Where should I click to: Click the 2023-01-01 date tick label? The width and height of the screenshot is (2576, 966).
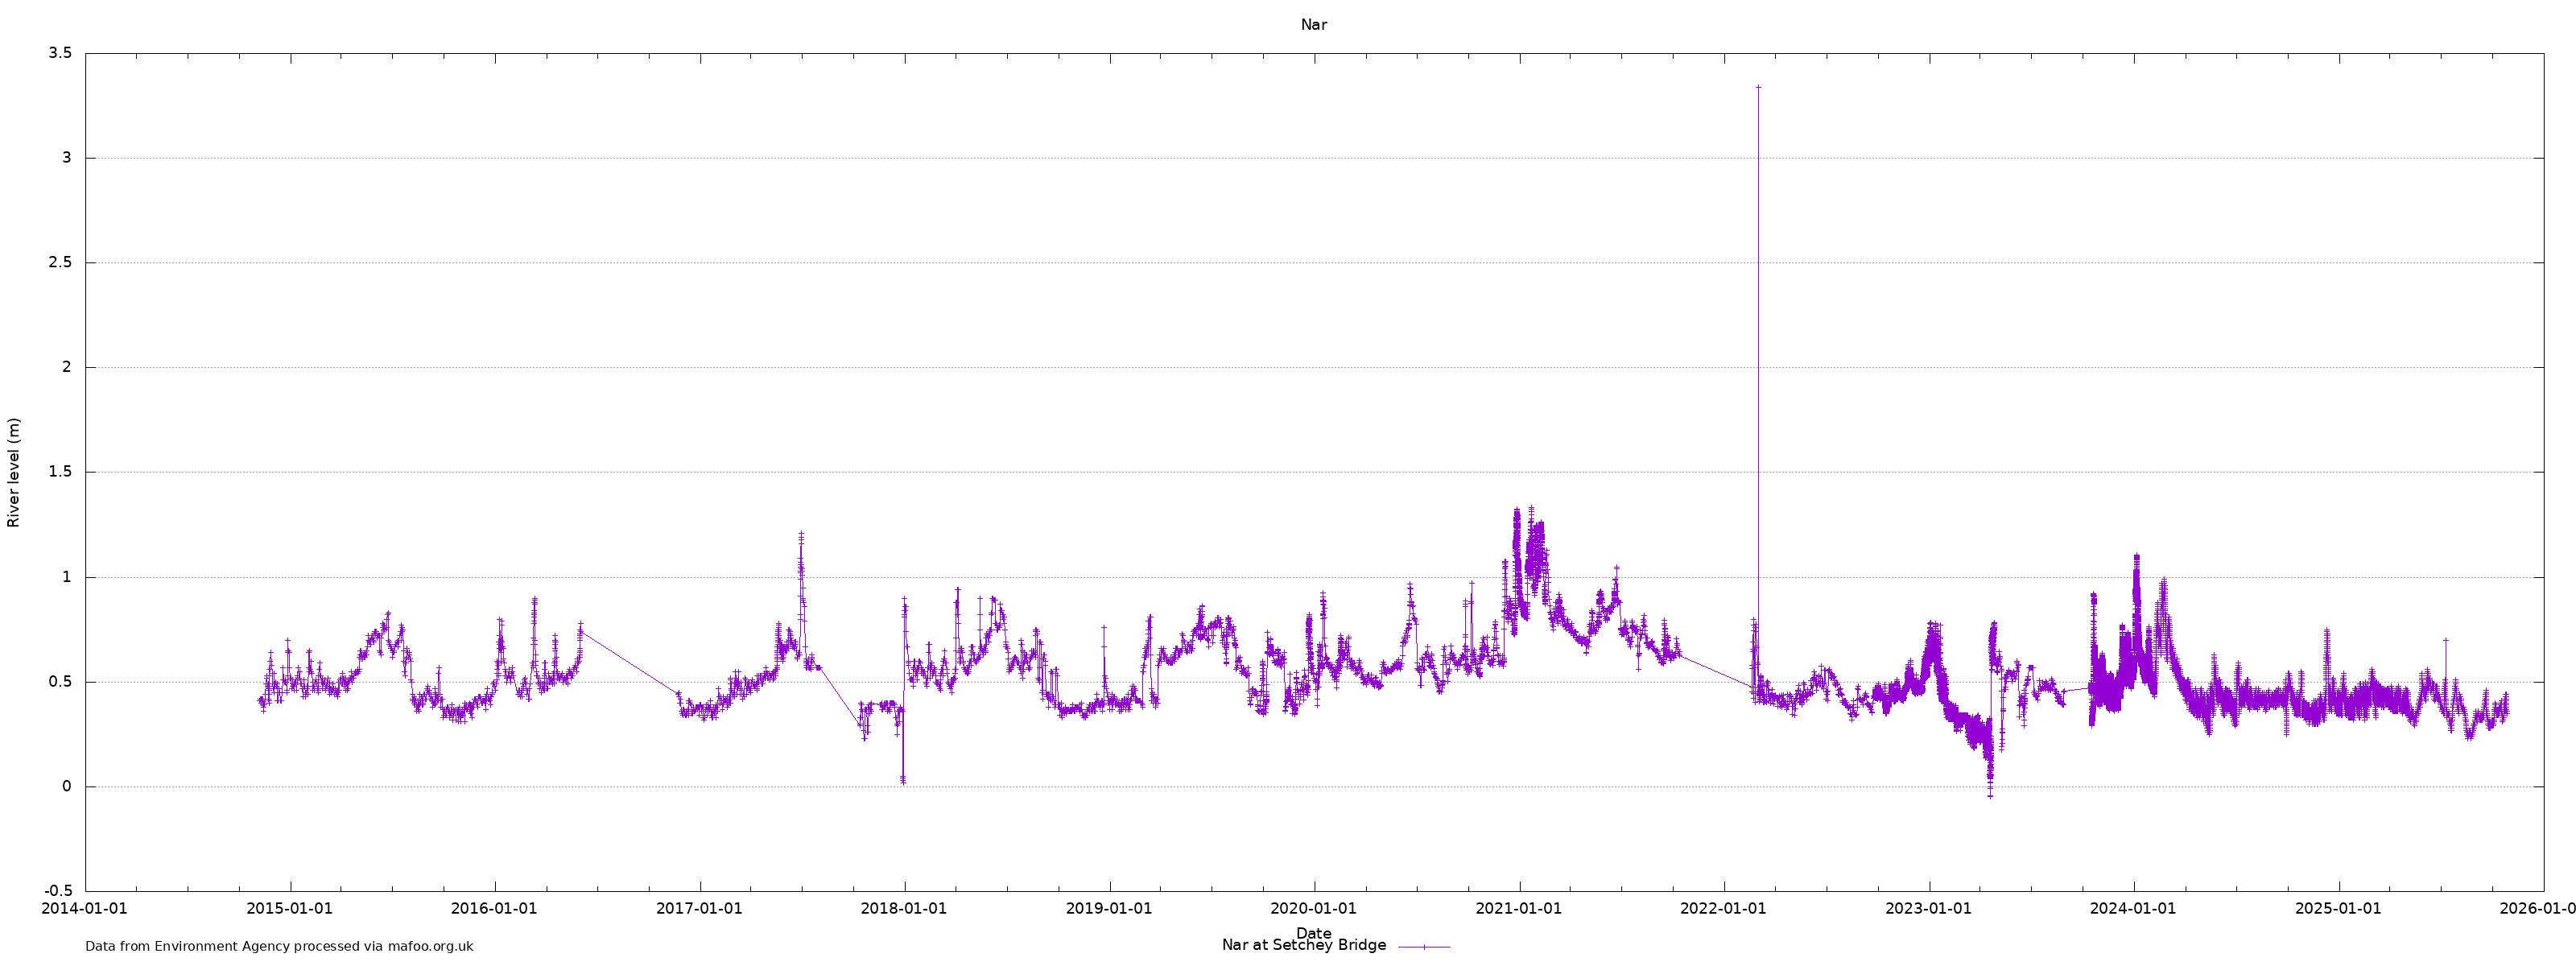coord(1928,909)
